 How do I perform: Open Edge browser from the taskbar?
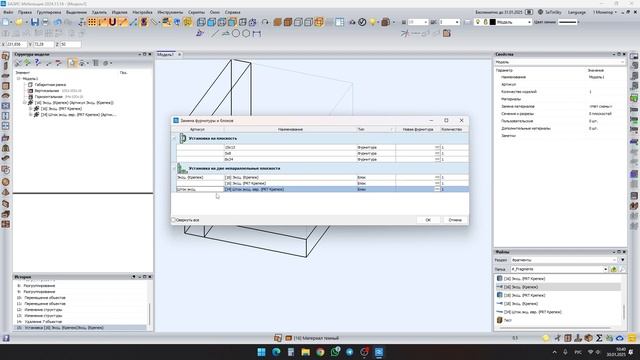coord(276,352)
